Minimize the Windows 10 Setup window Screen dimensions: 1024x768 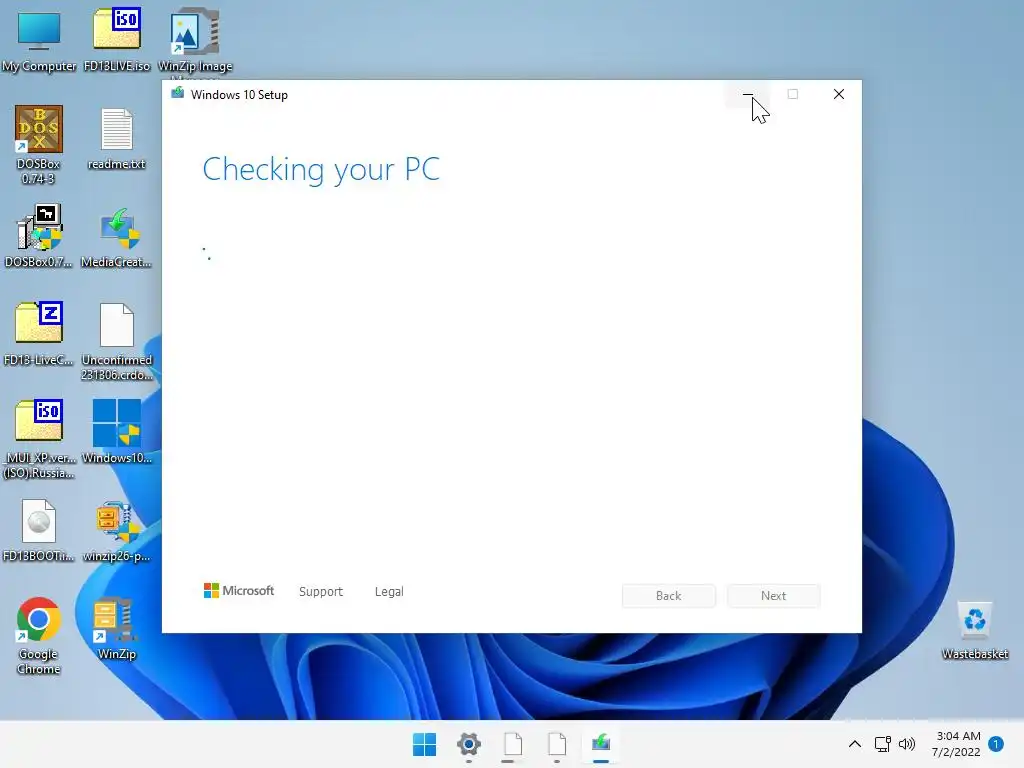pos(748,94)
